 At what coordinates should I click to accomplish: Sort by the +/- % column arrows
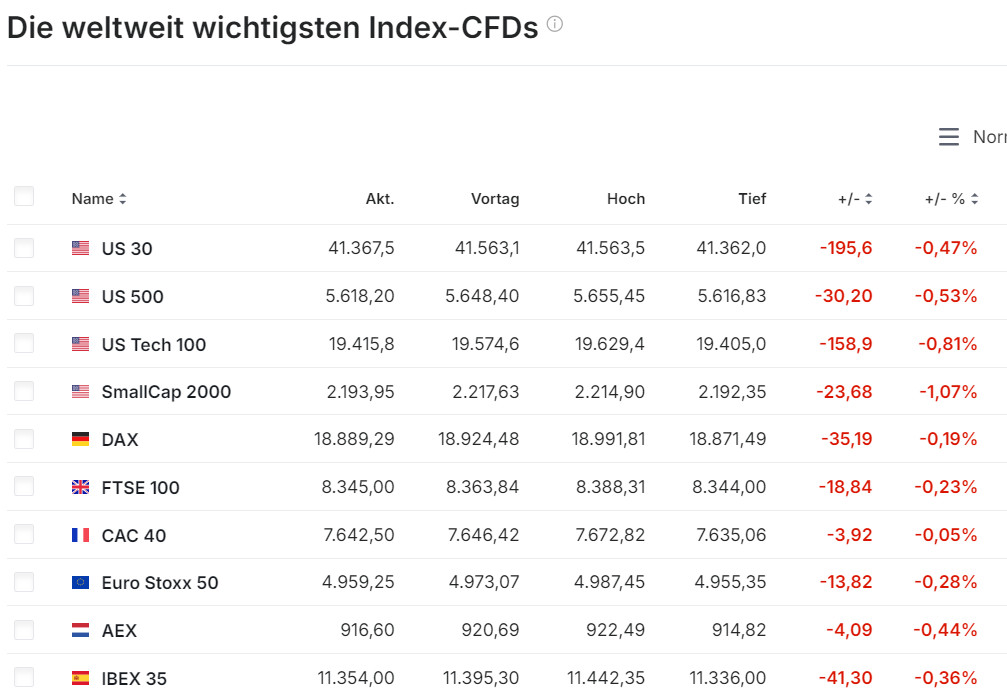pyautogui.click(x=974, y=199)
